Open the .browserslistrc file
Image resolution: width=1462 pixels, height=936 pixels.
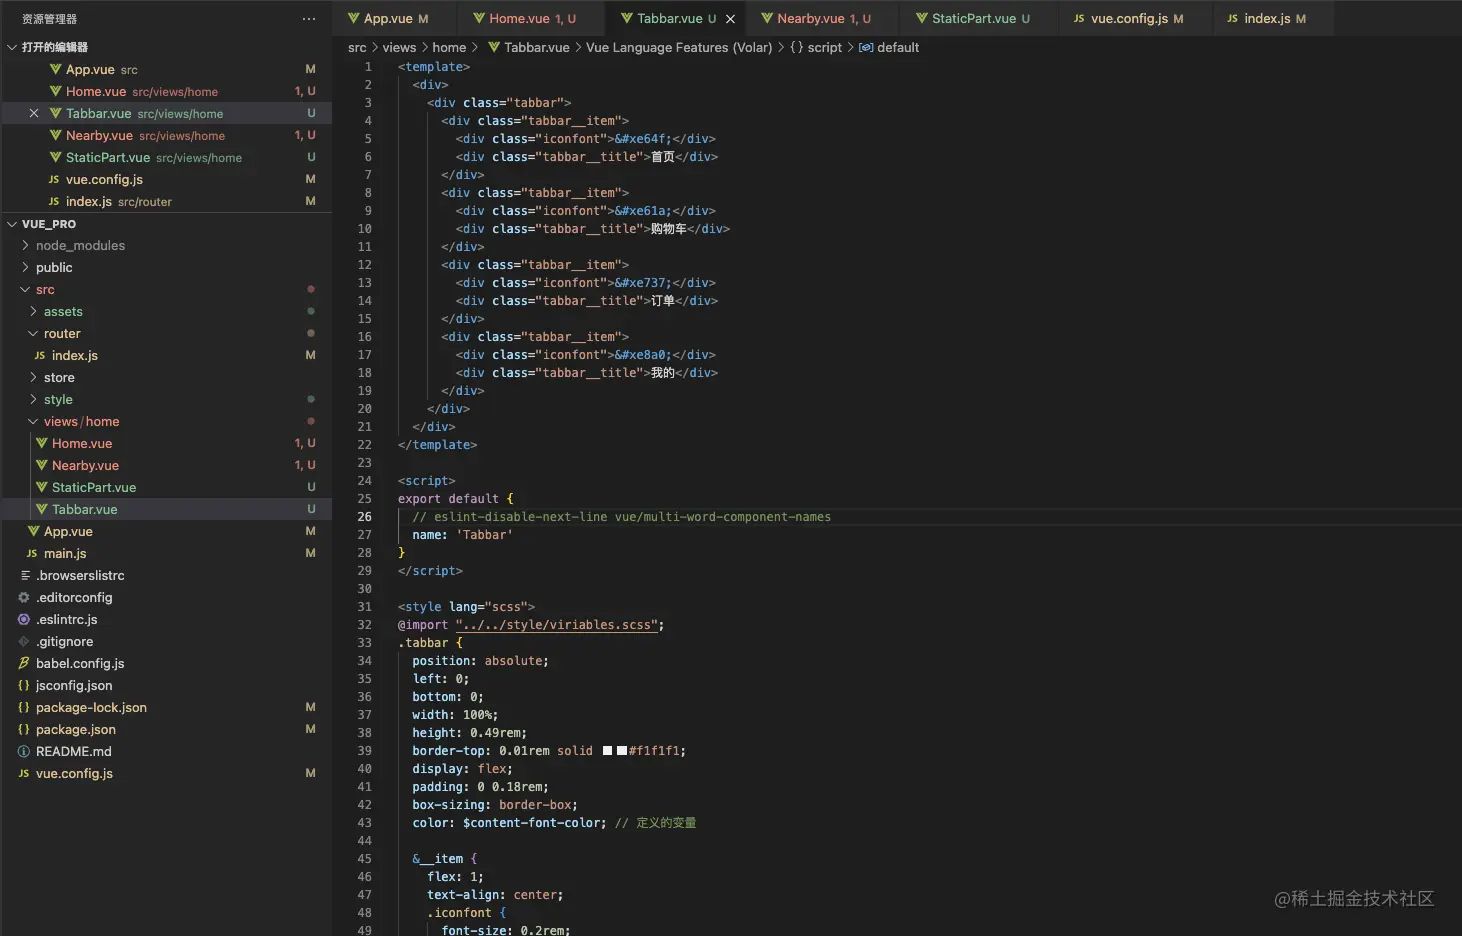[x=166, y=575]
